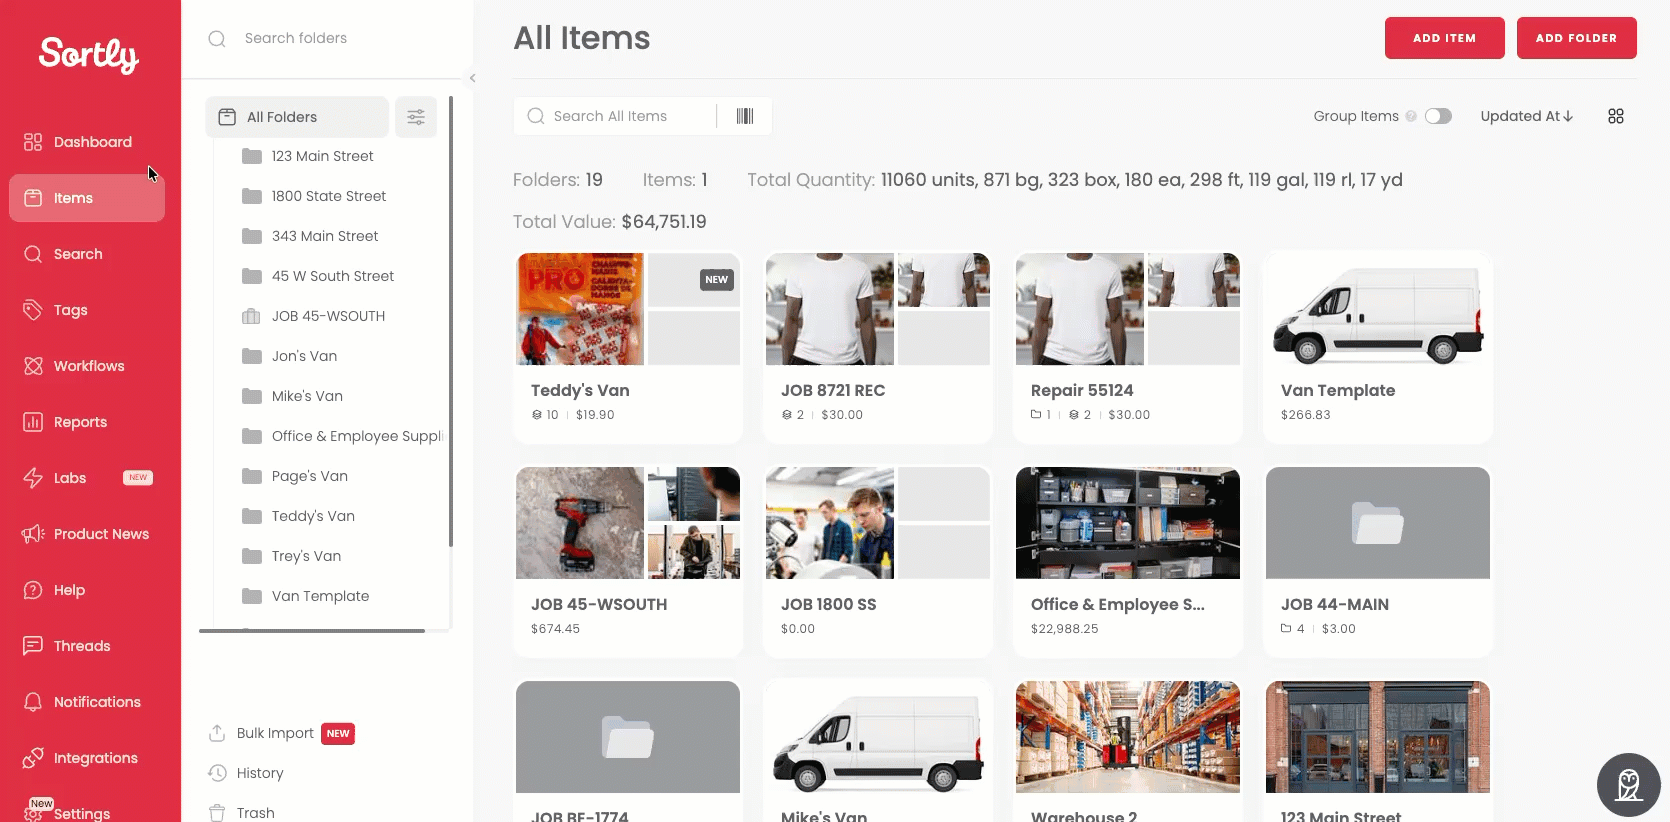
Task: Click the History clock icon
Action: pyautogui.click(x=217, y=773)
